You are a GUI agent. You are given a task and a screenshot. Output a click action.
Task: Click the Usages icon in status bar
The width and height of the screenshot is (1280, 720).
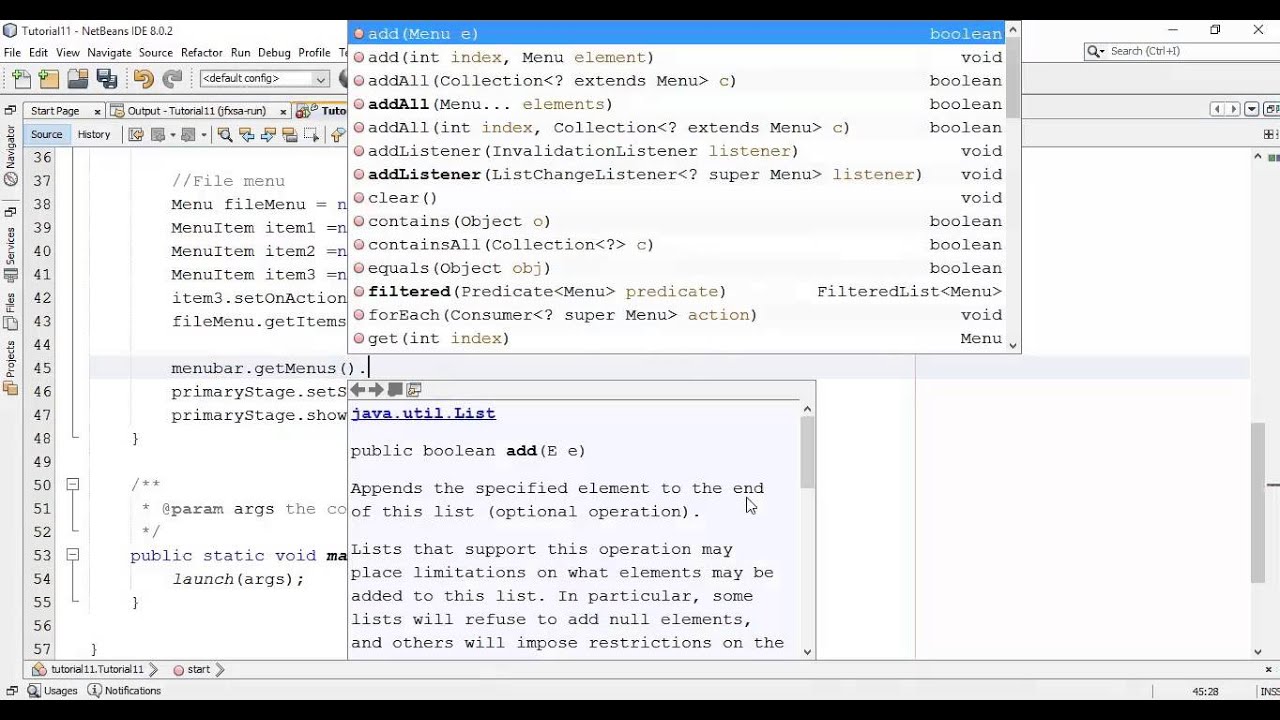[34, 691]
